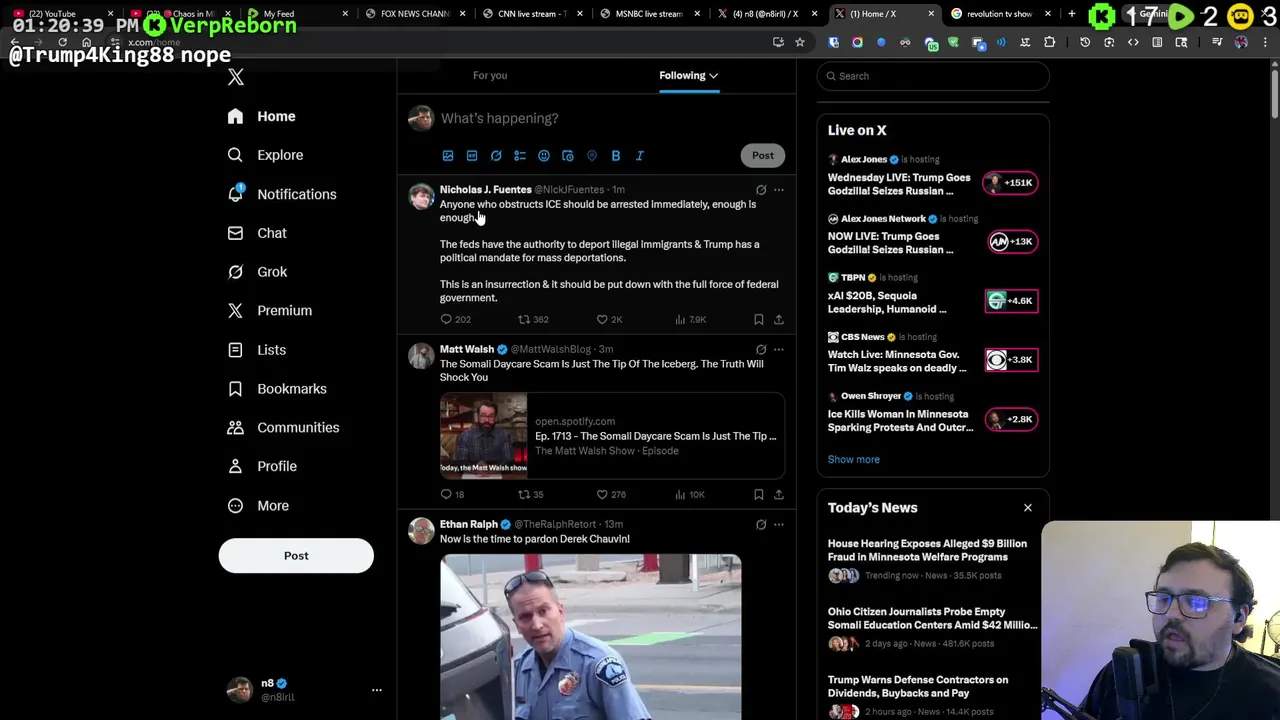Toggle bold formatting in the composer
This screenshot has height=720, width=1280.
(616, 156)
